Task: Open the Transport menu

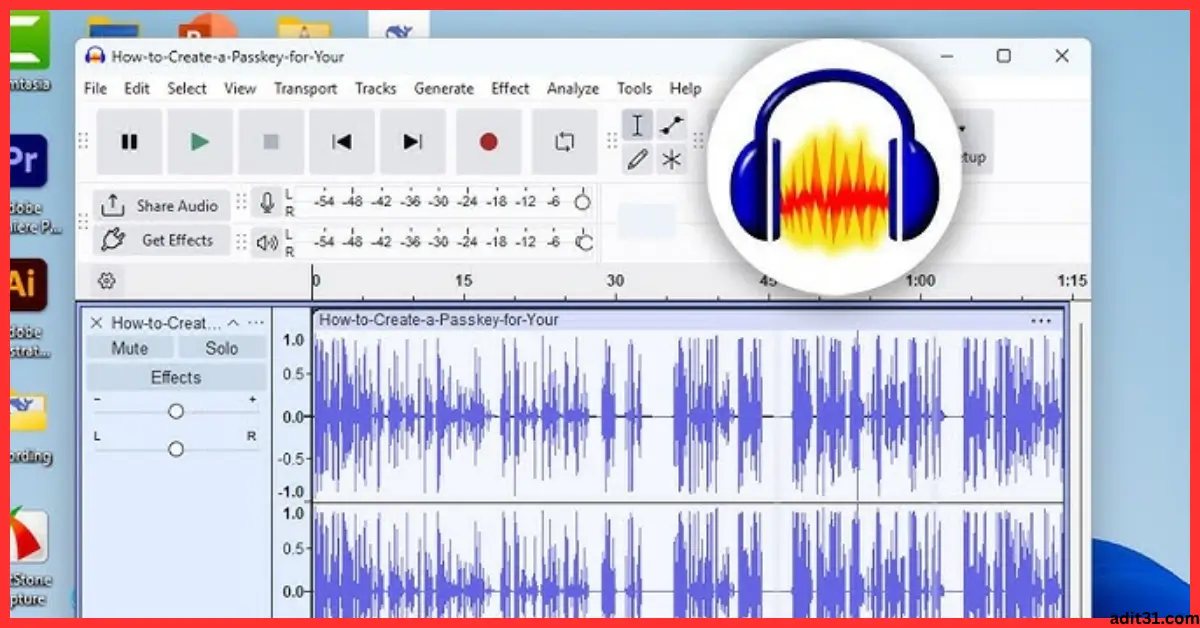Action: click(x=306, y=89)
